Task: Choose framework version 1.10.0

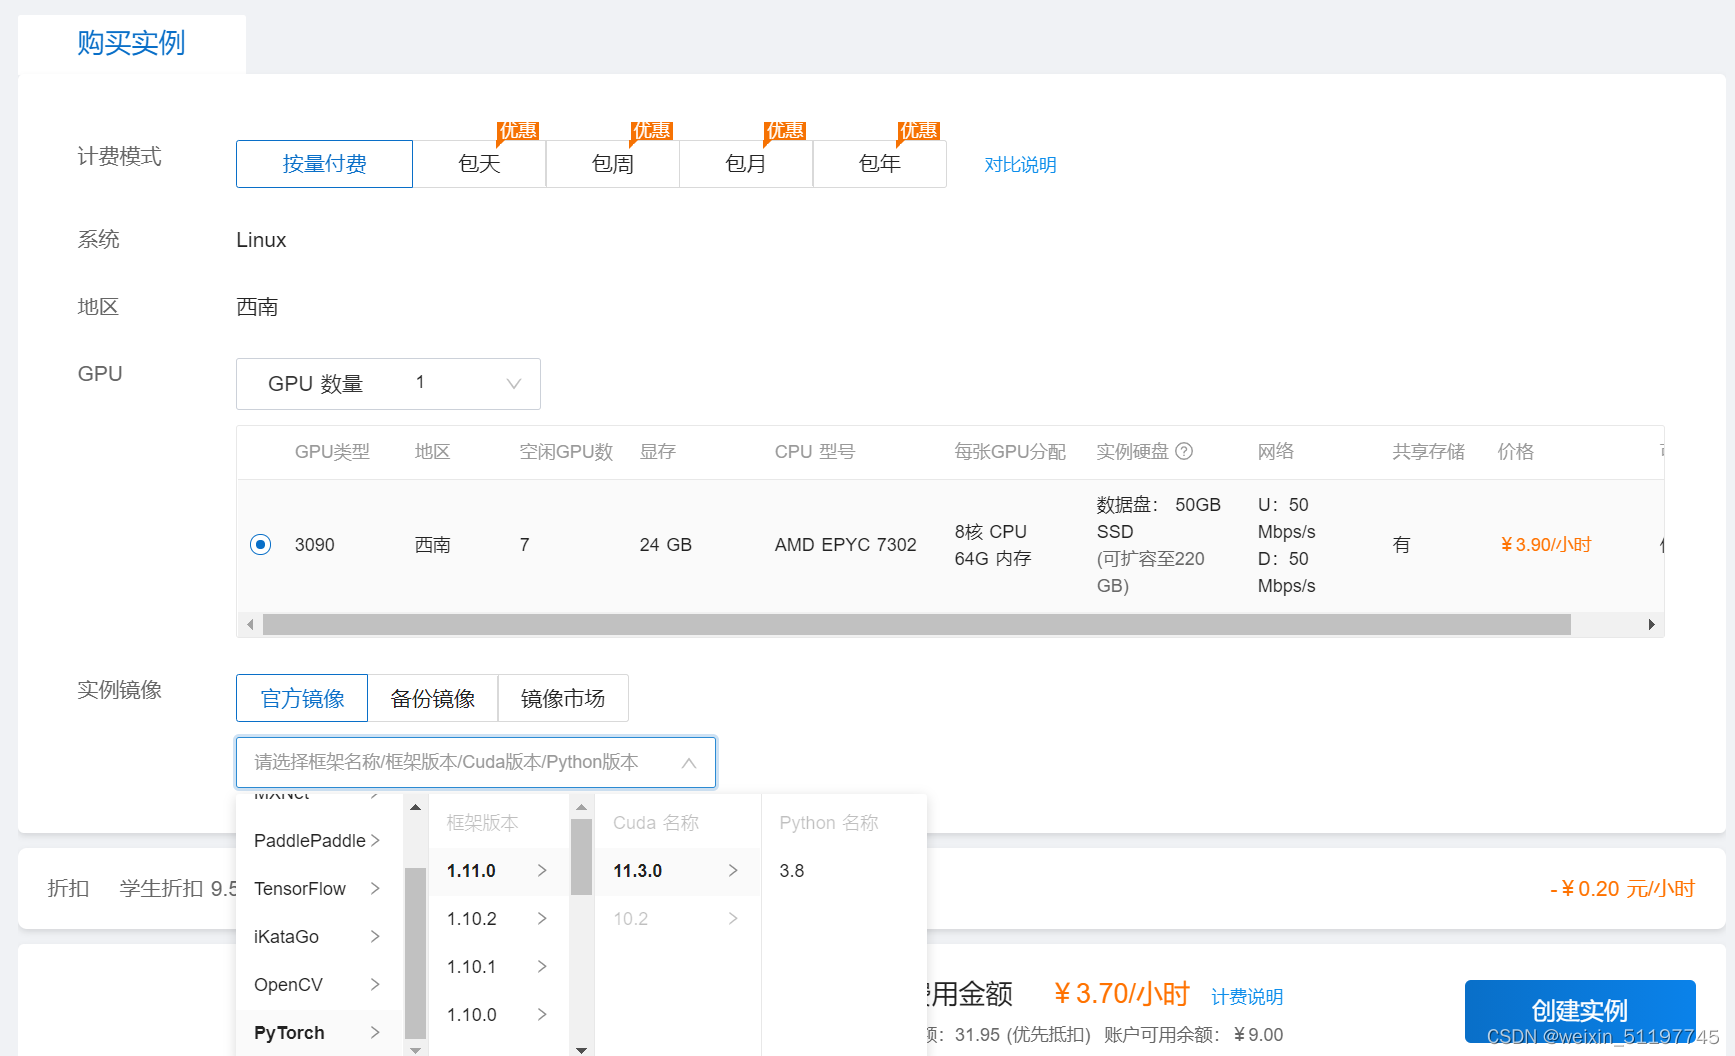Action: click(498, 1015)
